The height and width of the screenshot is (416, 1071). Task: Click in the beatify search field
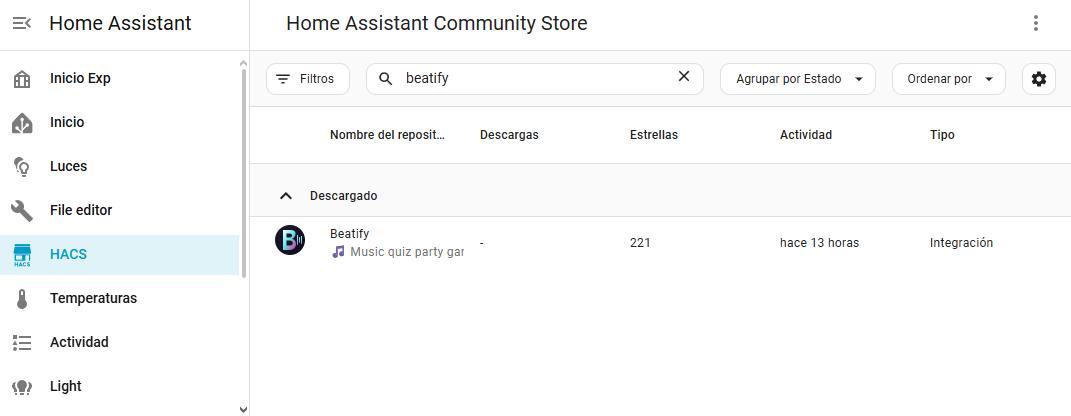click(533, 79)
